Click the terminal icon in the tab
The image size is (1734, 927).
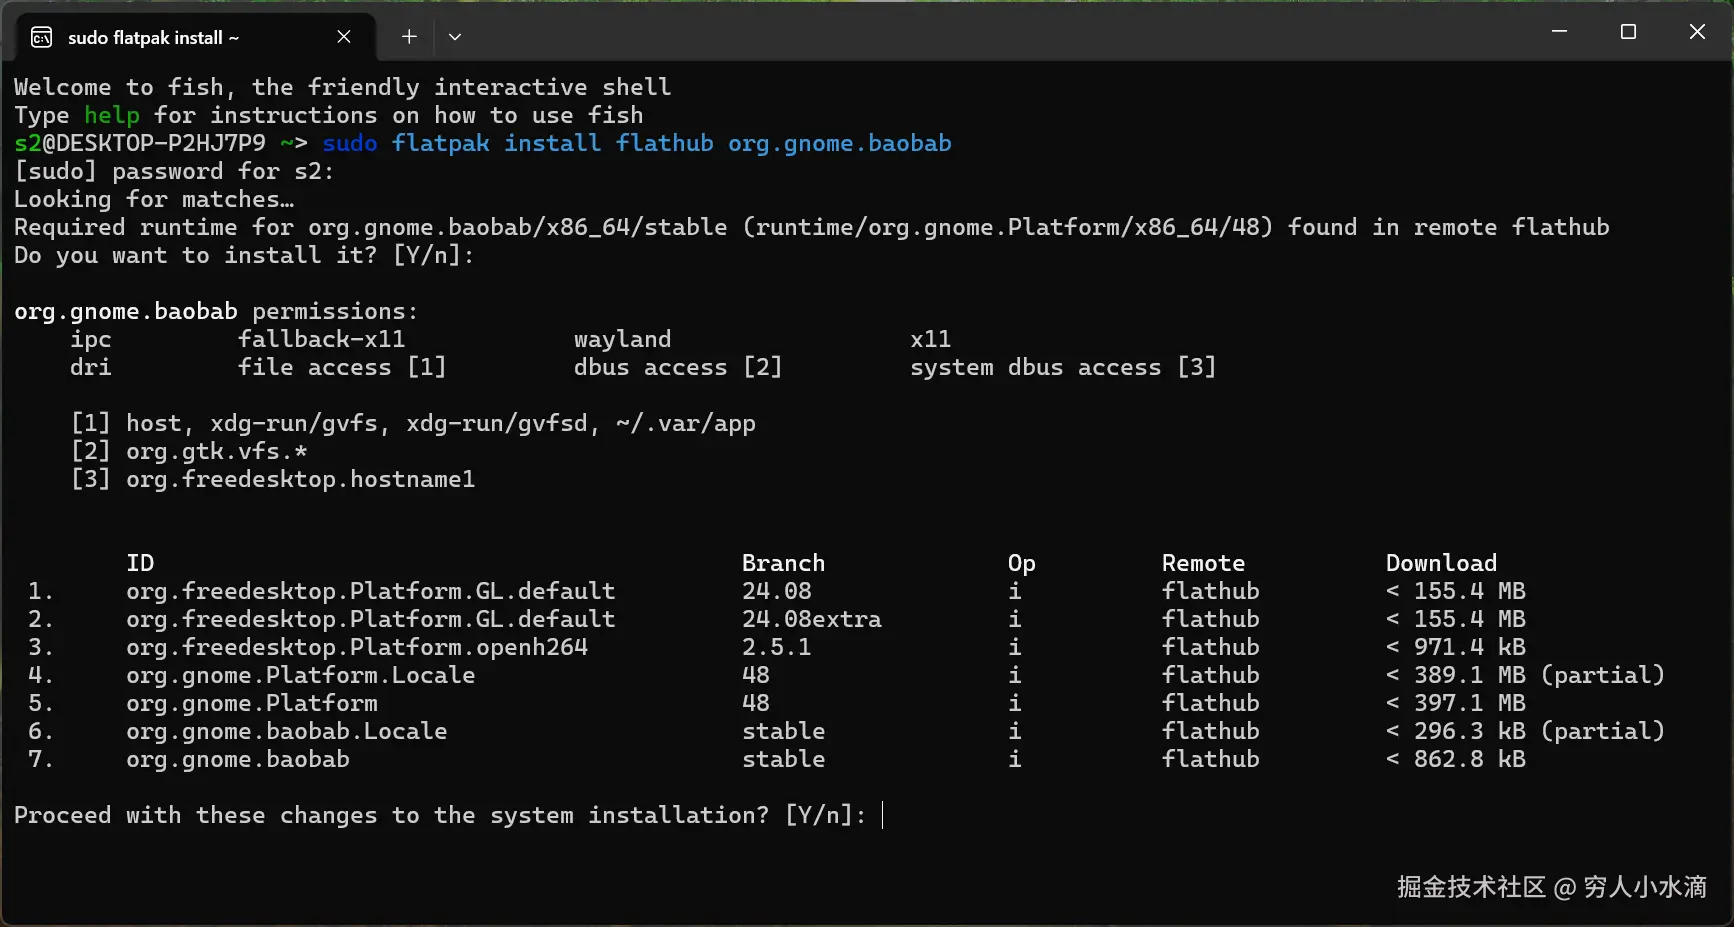pyautogui.click(x=42, y=38)
